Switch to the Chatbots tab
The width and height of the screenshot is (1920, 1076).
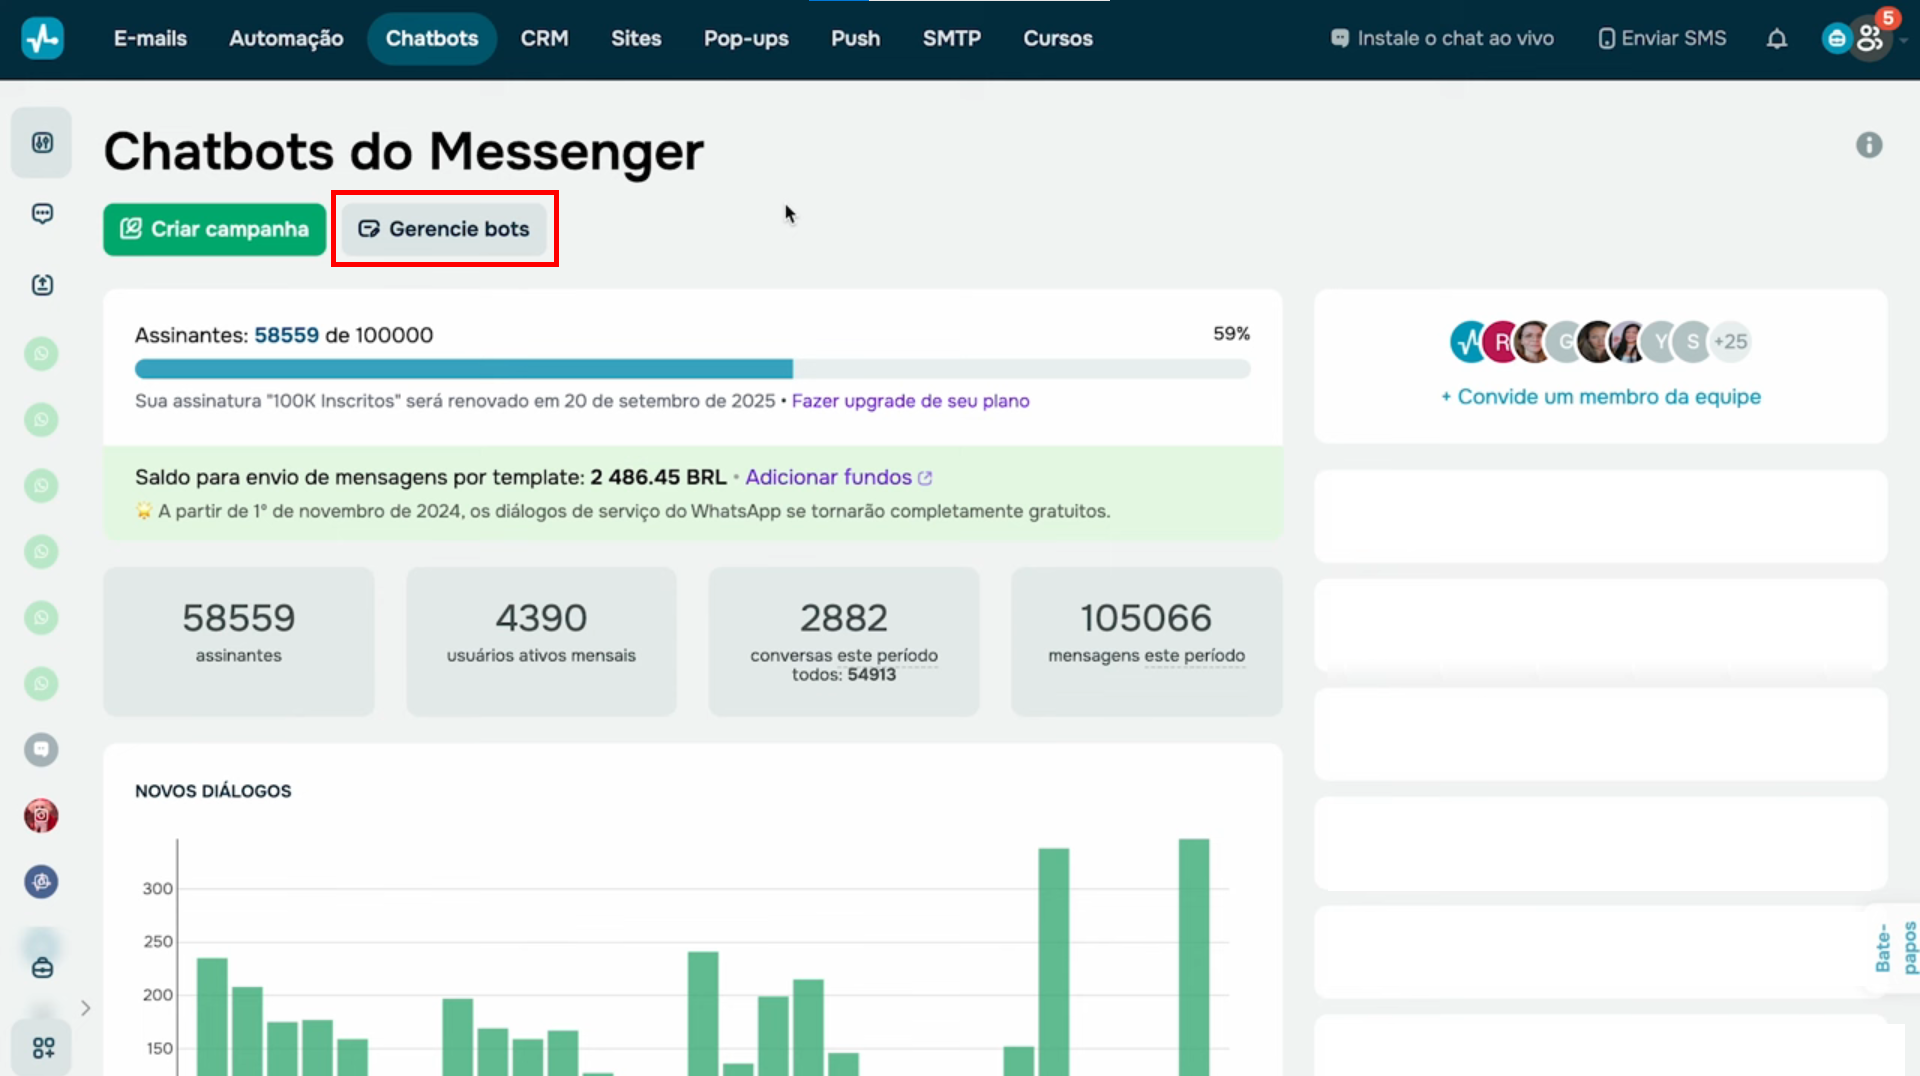click(x=431, y=38)
